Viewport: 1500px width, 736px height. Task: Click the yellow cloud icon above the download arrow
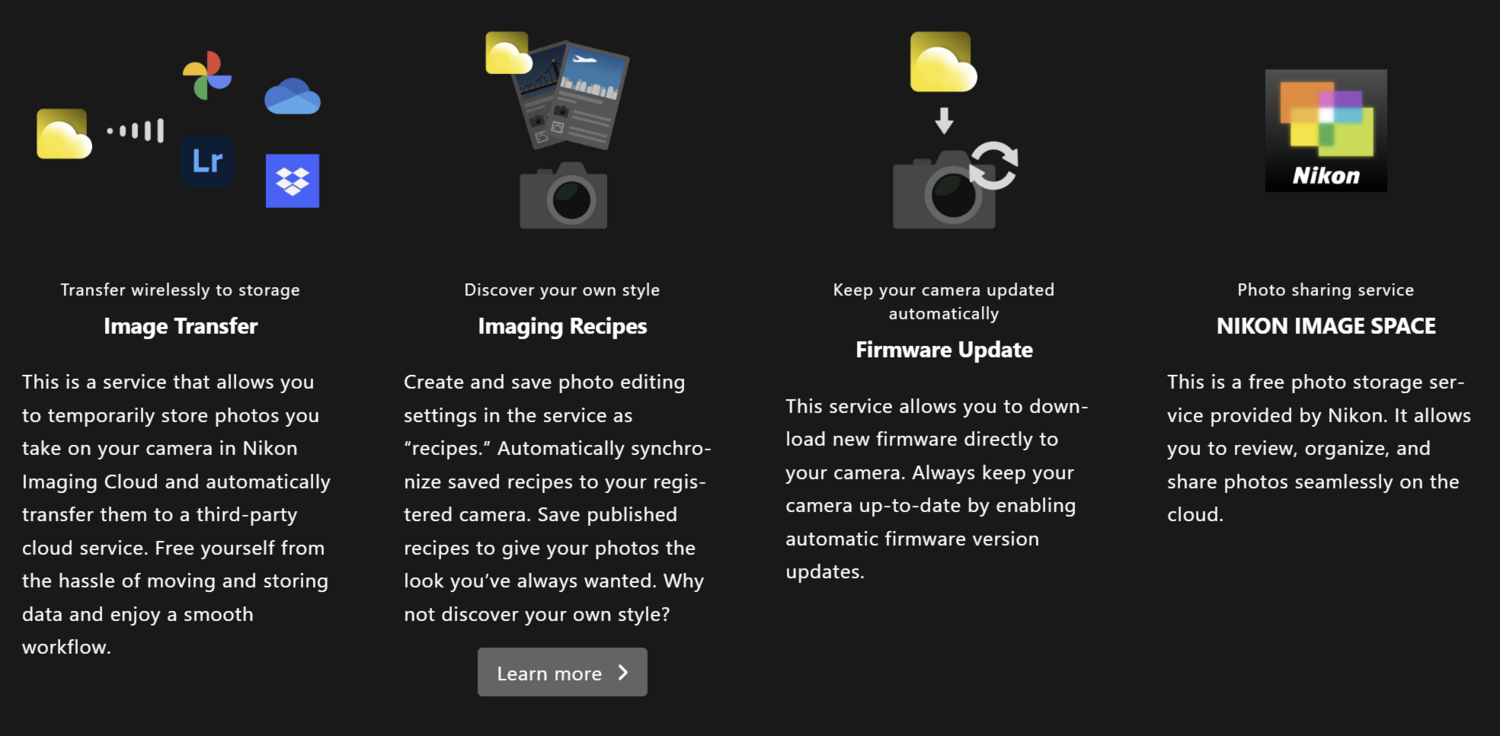pyautogui.click(x=943, y=62)
